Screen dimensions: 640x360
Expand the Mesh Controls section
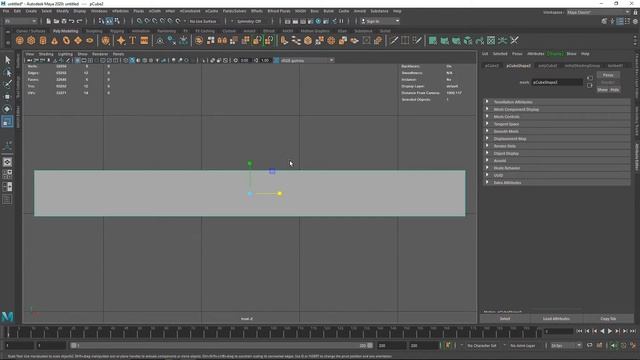pyautogui.click(x=557, y=117)
